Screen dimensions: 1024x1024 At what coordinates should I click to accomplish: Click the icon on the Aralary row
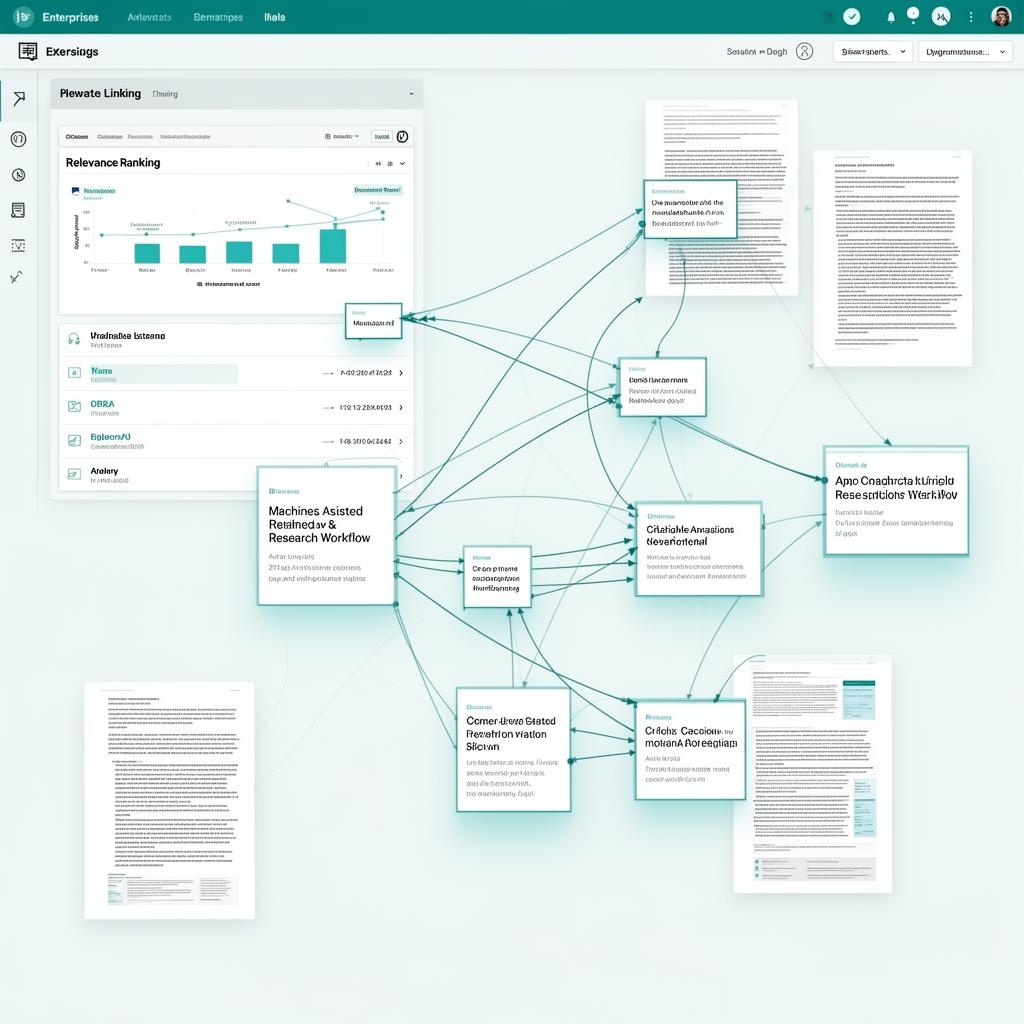74,473
